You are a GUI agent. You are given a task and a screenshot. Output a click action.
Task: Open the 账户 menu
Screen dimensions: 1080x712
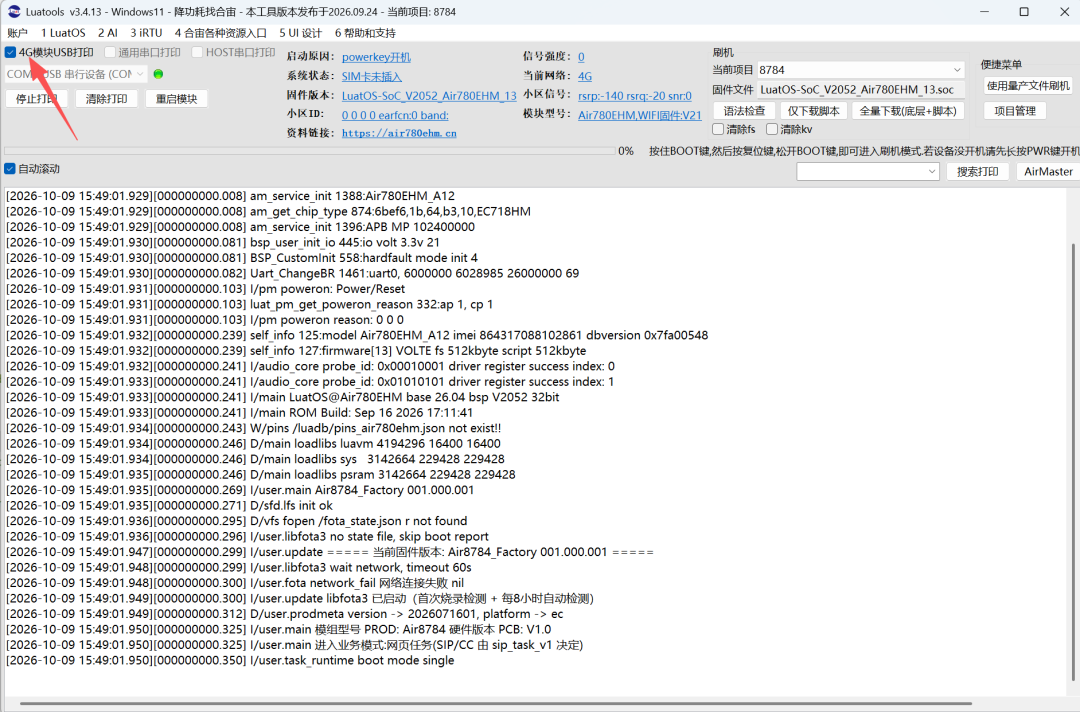17,33
